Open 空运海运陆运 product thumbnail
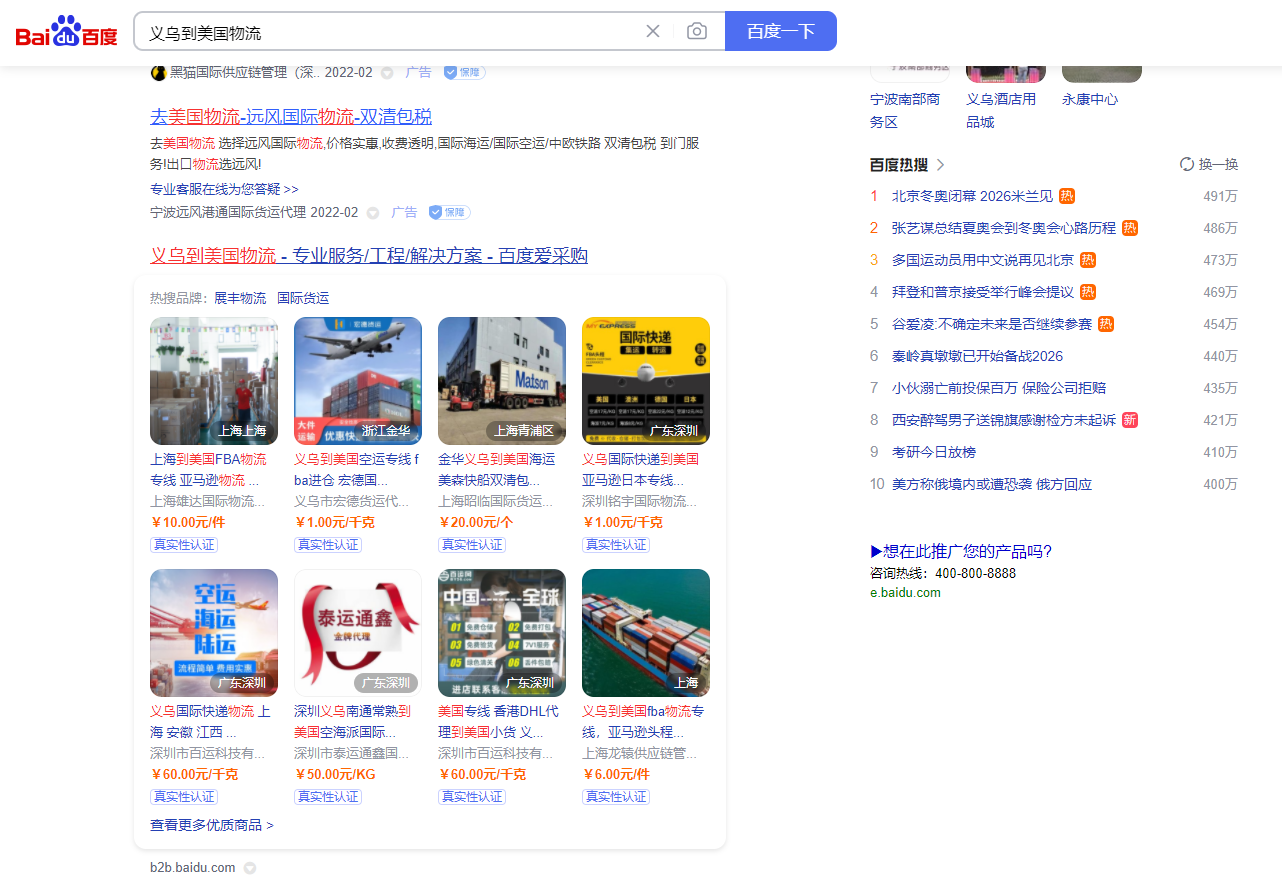Viewport: 1282px width, 888px height. pos(214,633)
